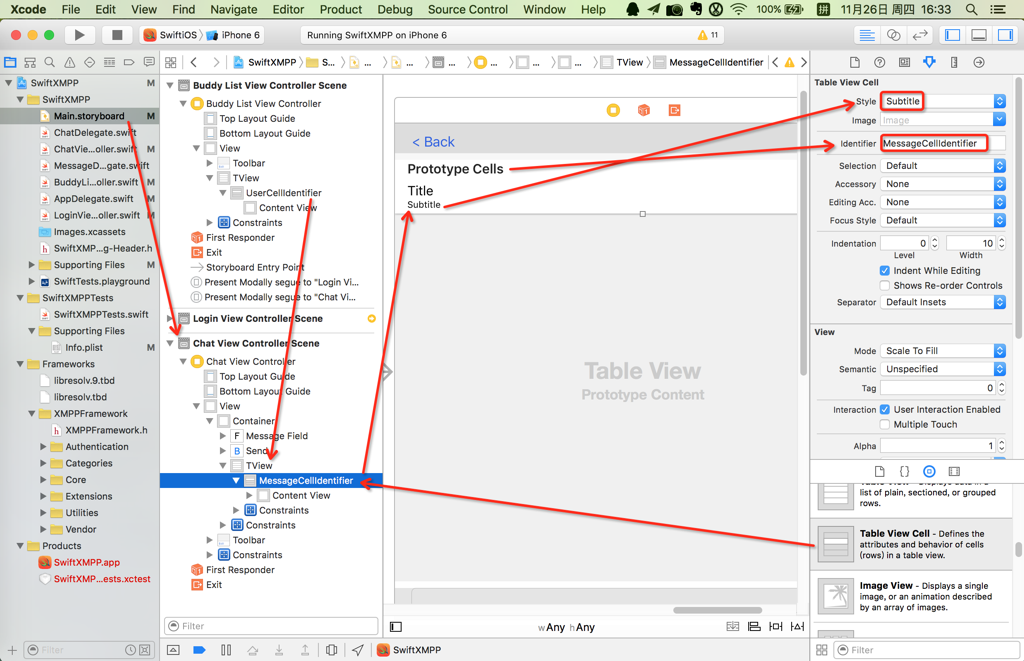
Task: Toggle the document outline panel
Action: coord(396,627)
